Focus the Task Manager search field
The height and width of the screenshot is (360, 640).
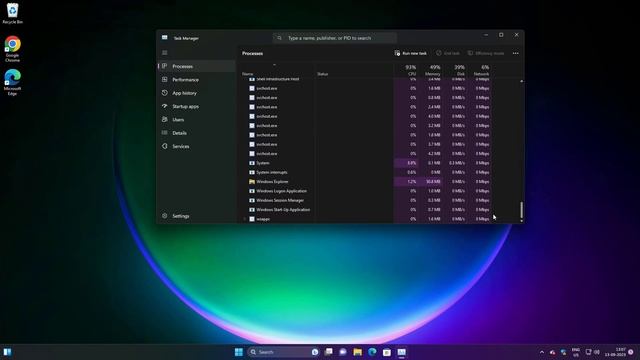coord(335,38)
